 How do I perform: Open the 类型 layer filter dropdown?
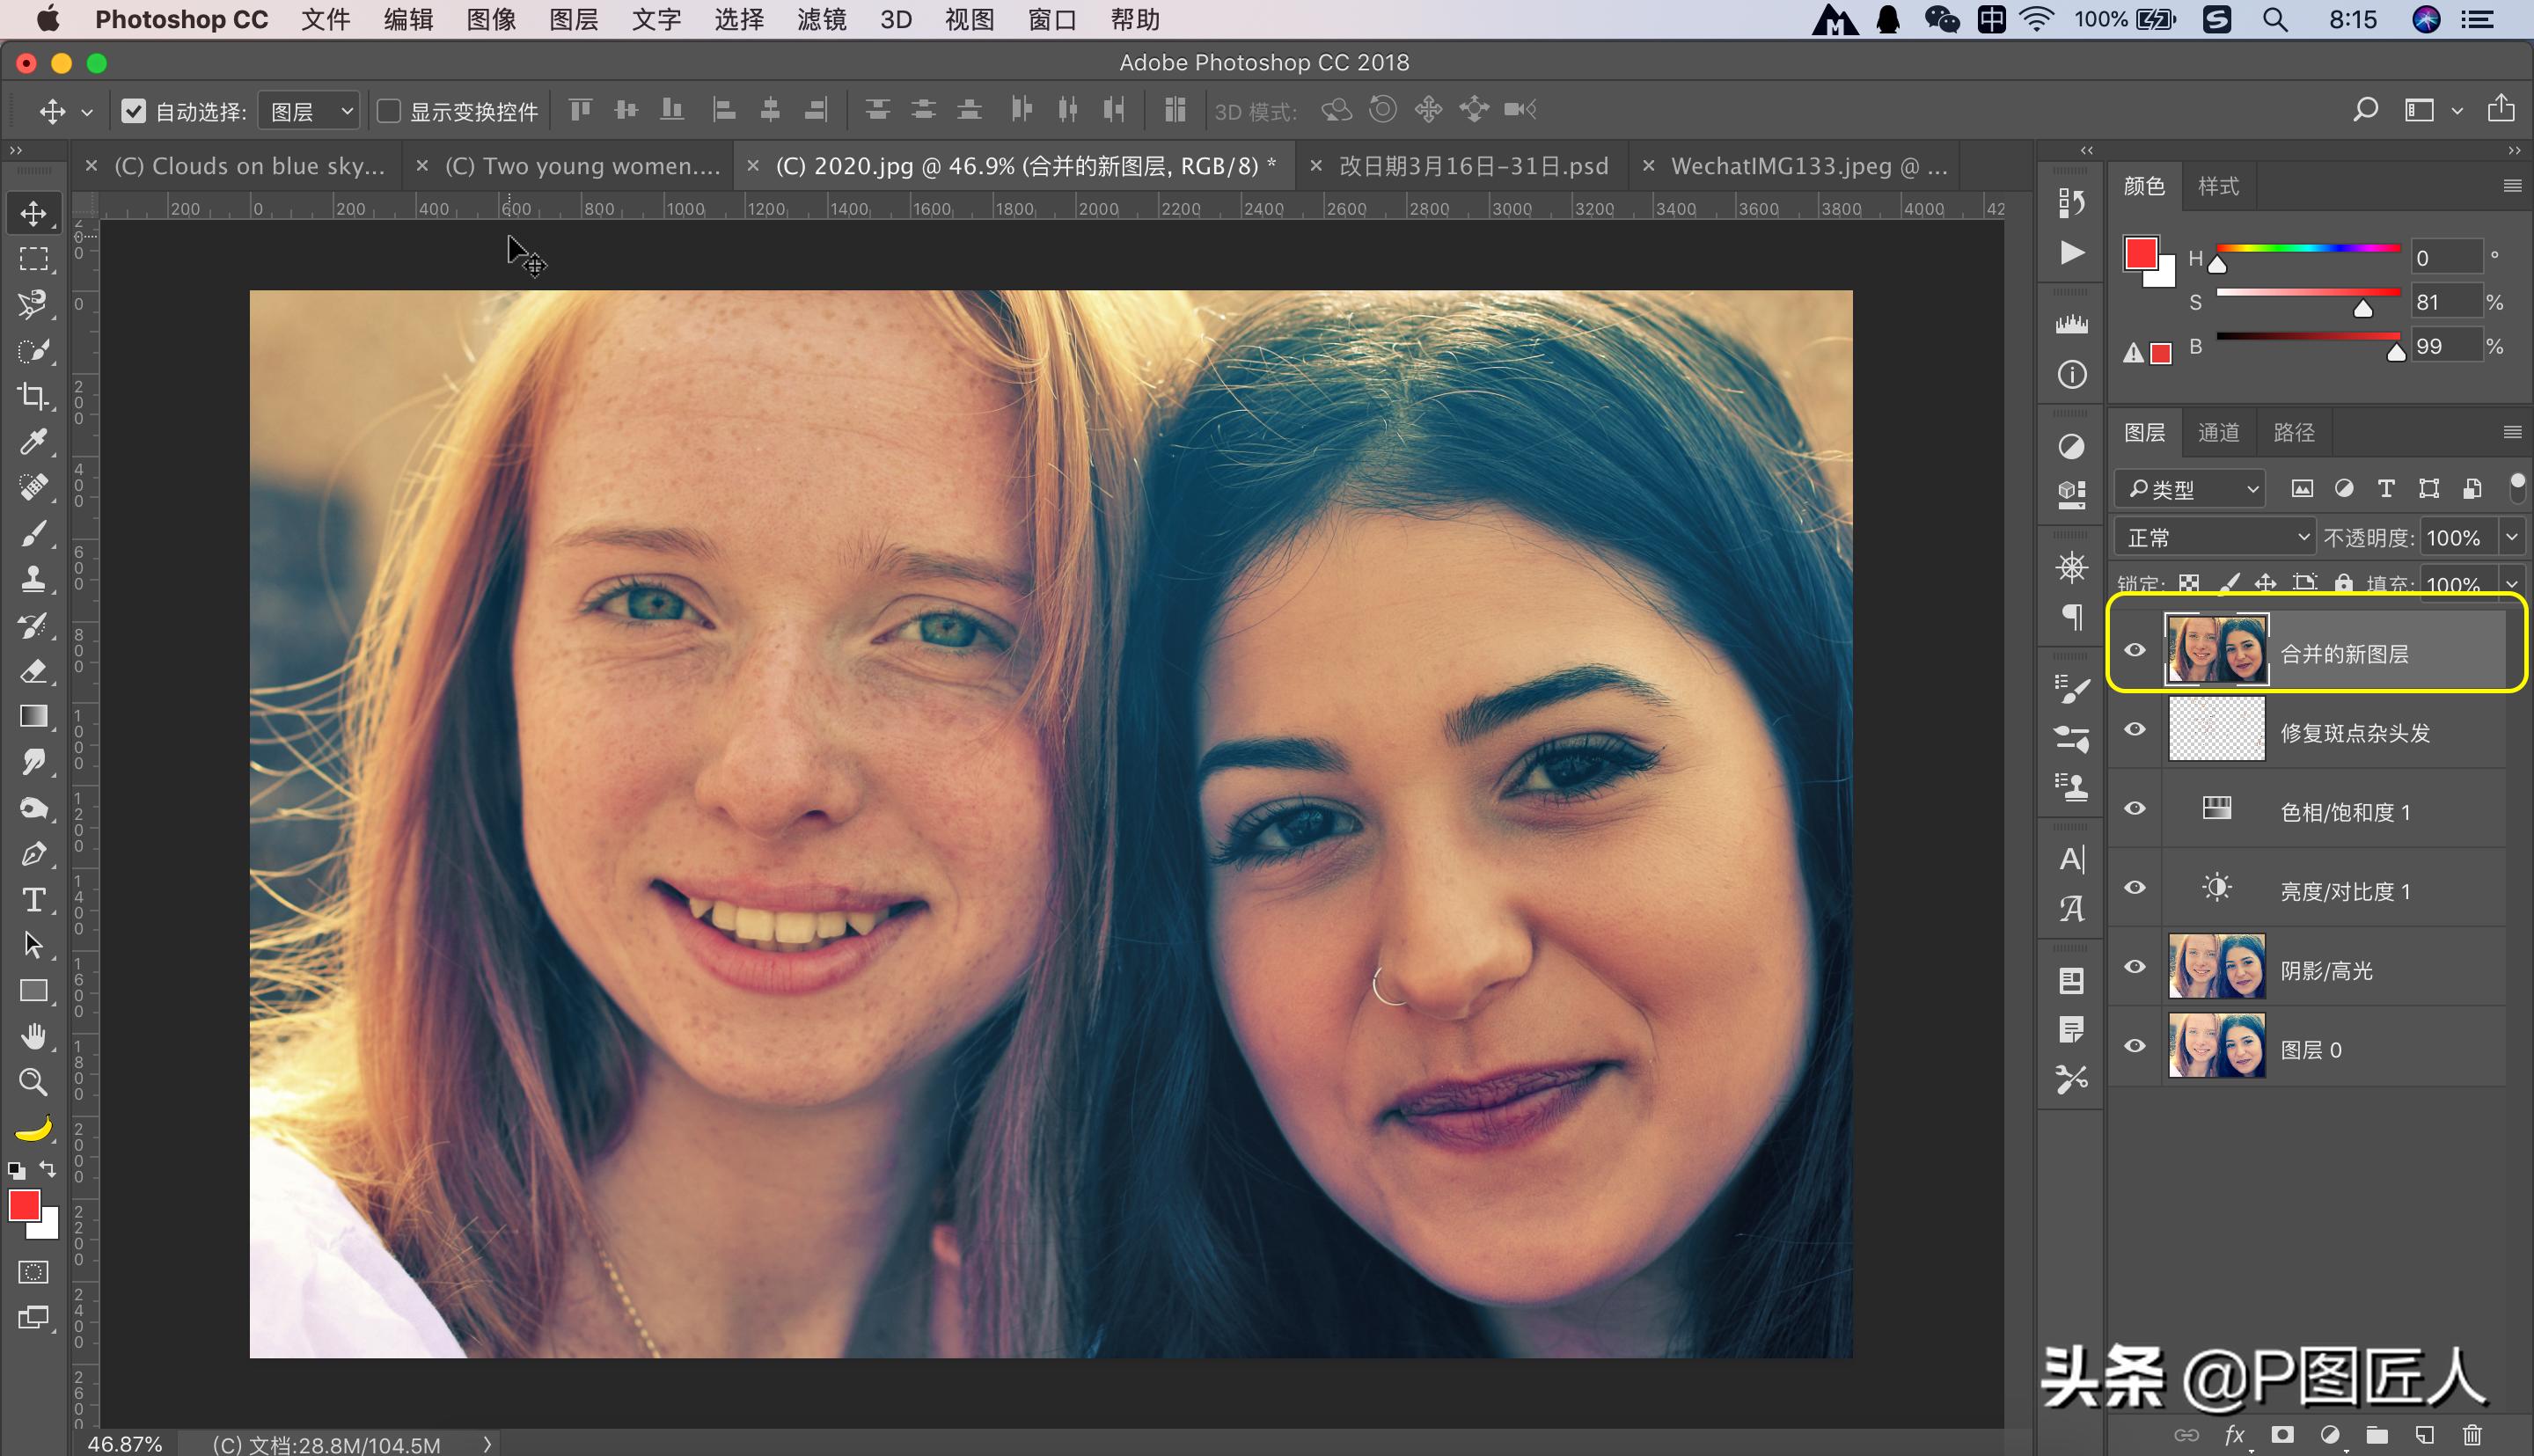pos(2190,489)
